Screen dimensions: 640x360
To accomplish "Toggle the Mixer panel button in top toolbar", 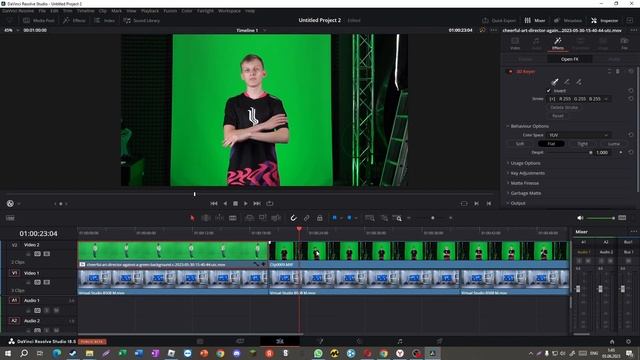I will click(x=535, y=20).
